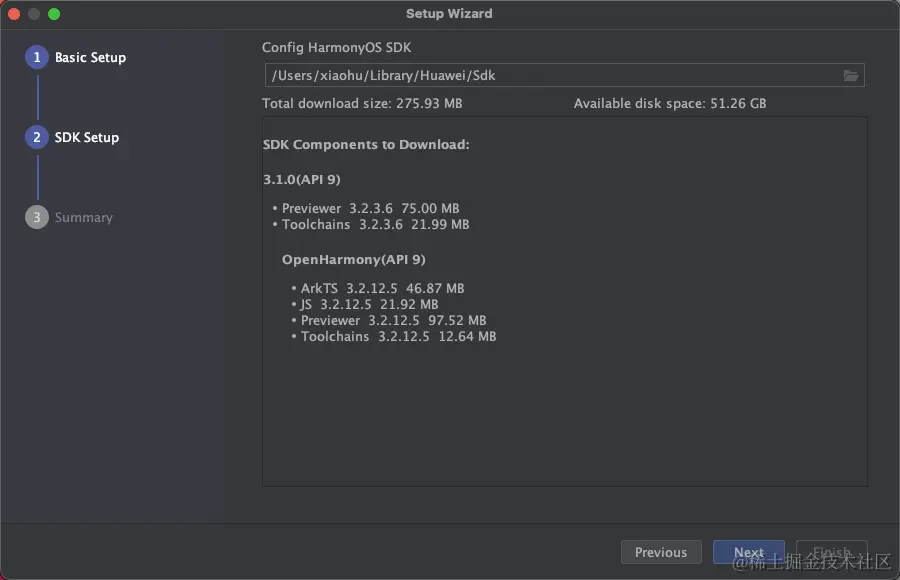Select 'Total download size: 275.93 MB' text
Image resolution: width=900 pixels, height=580 pixels.
coord(362,103)
